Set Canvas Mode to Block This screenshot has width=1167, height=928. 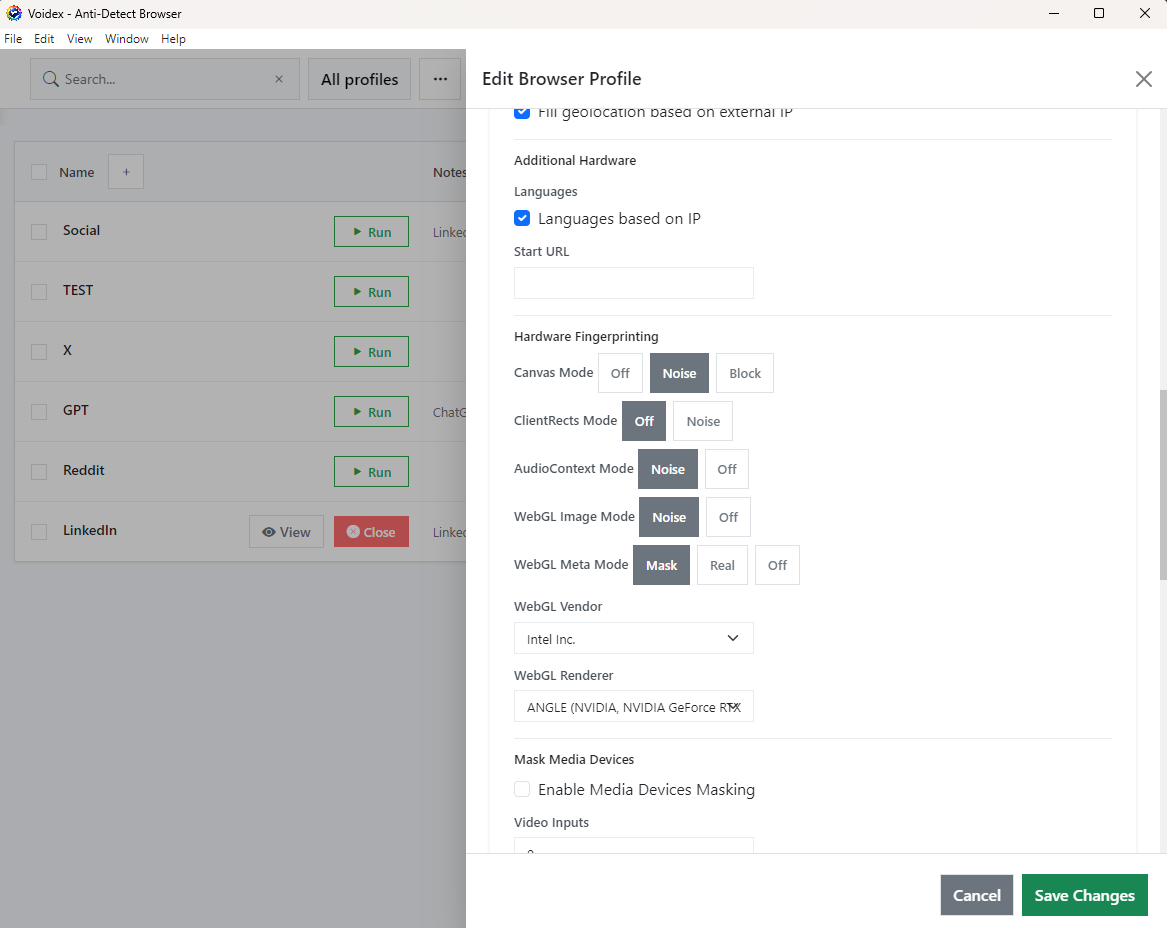[745, 373]
